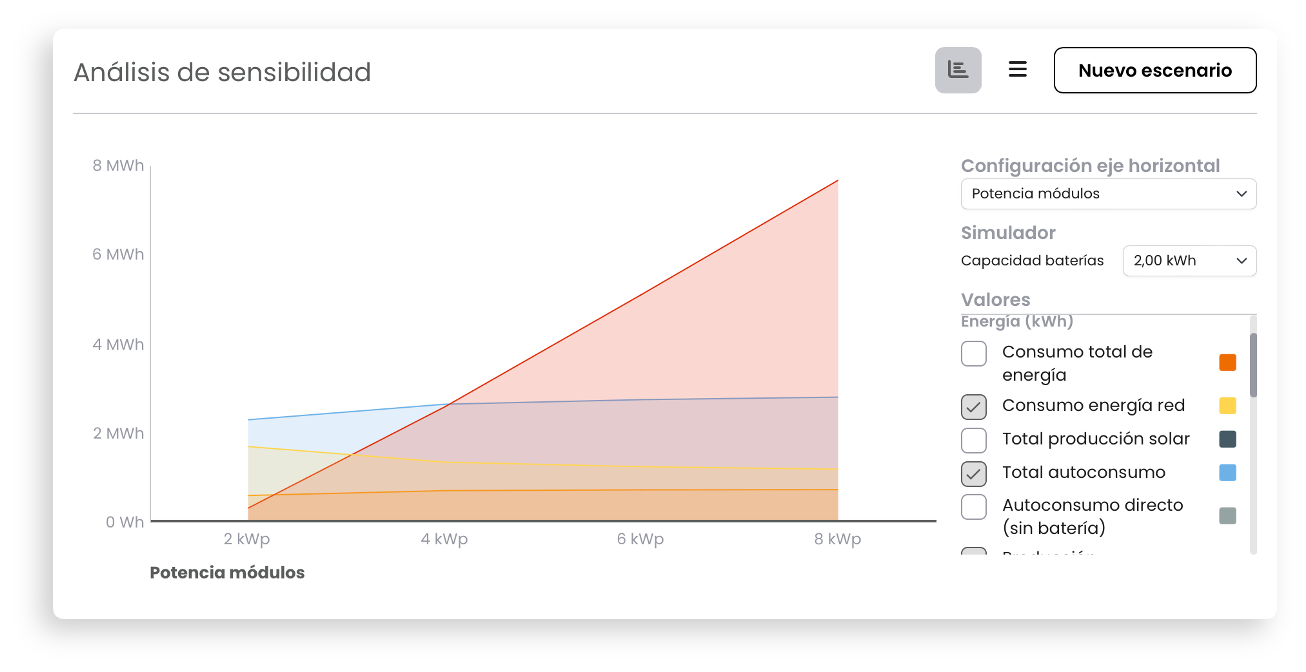Click the orange Consumo total de energía swatch

pyautogui.click(x=1227, y=363)
